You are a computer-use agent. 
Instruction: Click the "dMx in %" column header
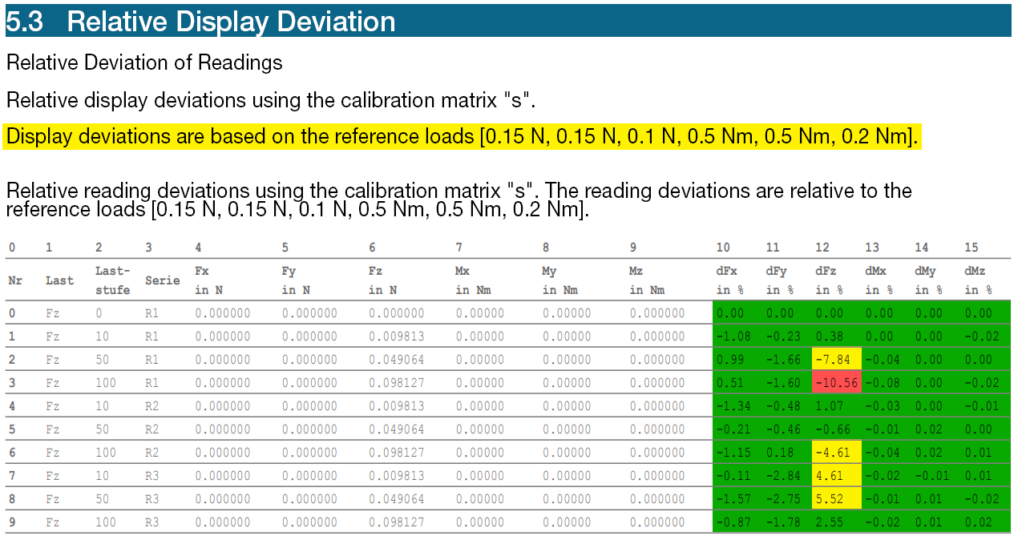(879, 281)
